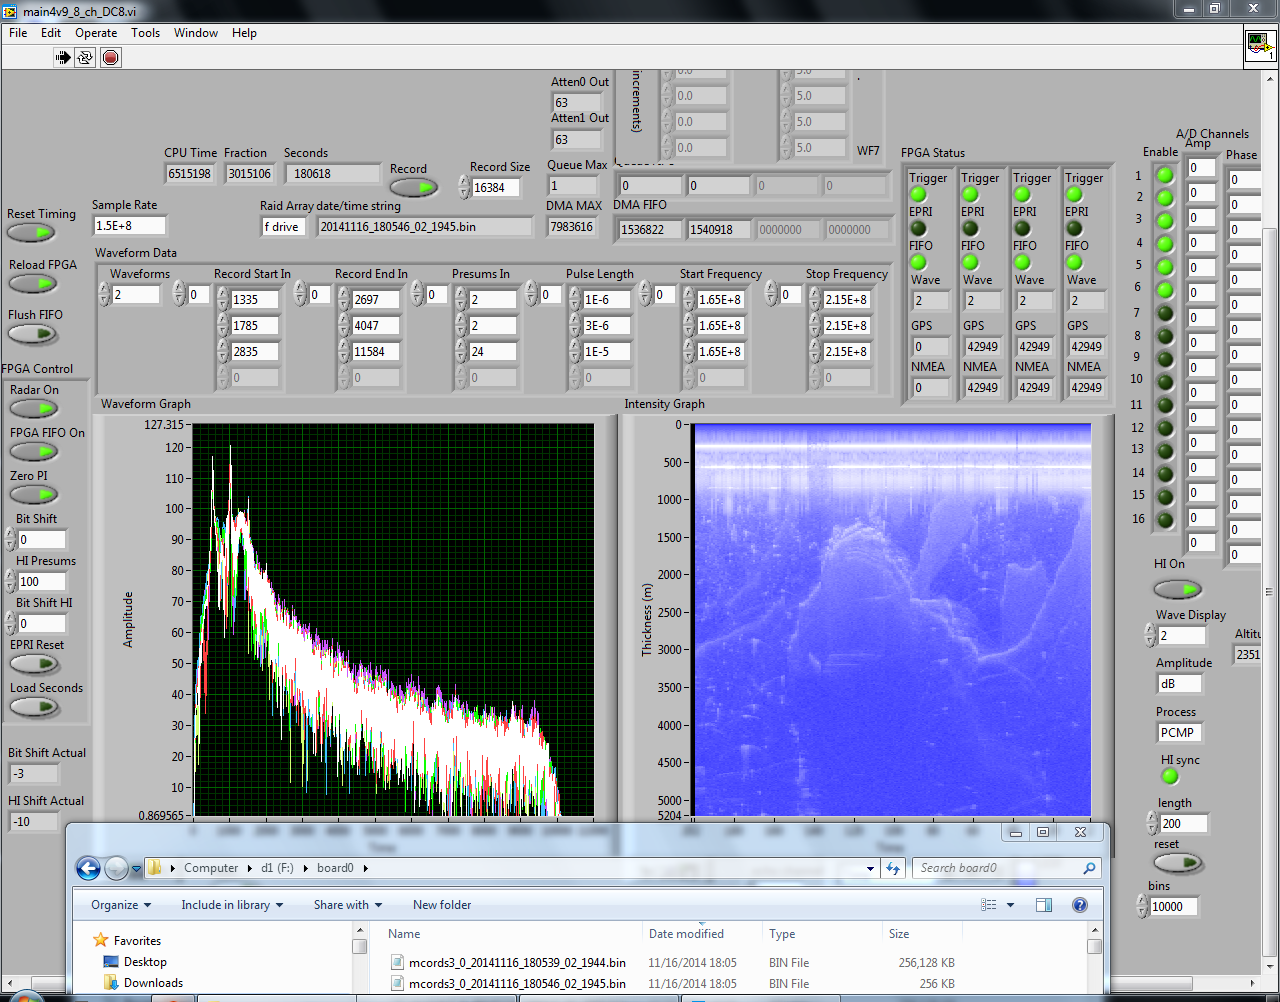Open the Explorer help icon
The height and width of the screenshot is (1002, 1280).
pos(1079,905)
